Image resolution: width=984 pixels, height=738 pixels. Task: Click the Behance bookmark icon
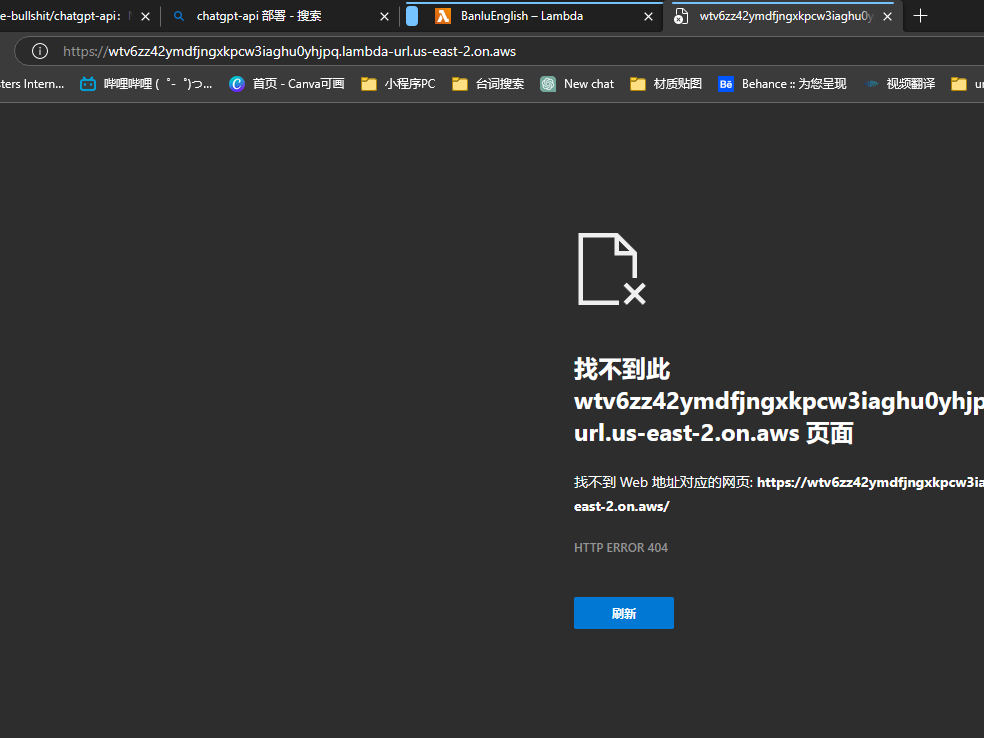[725, 84]
